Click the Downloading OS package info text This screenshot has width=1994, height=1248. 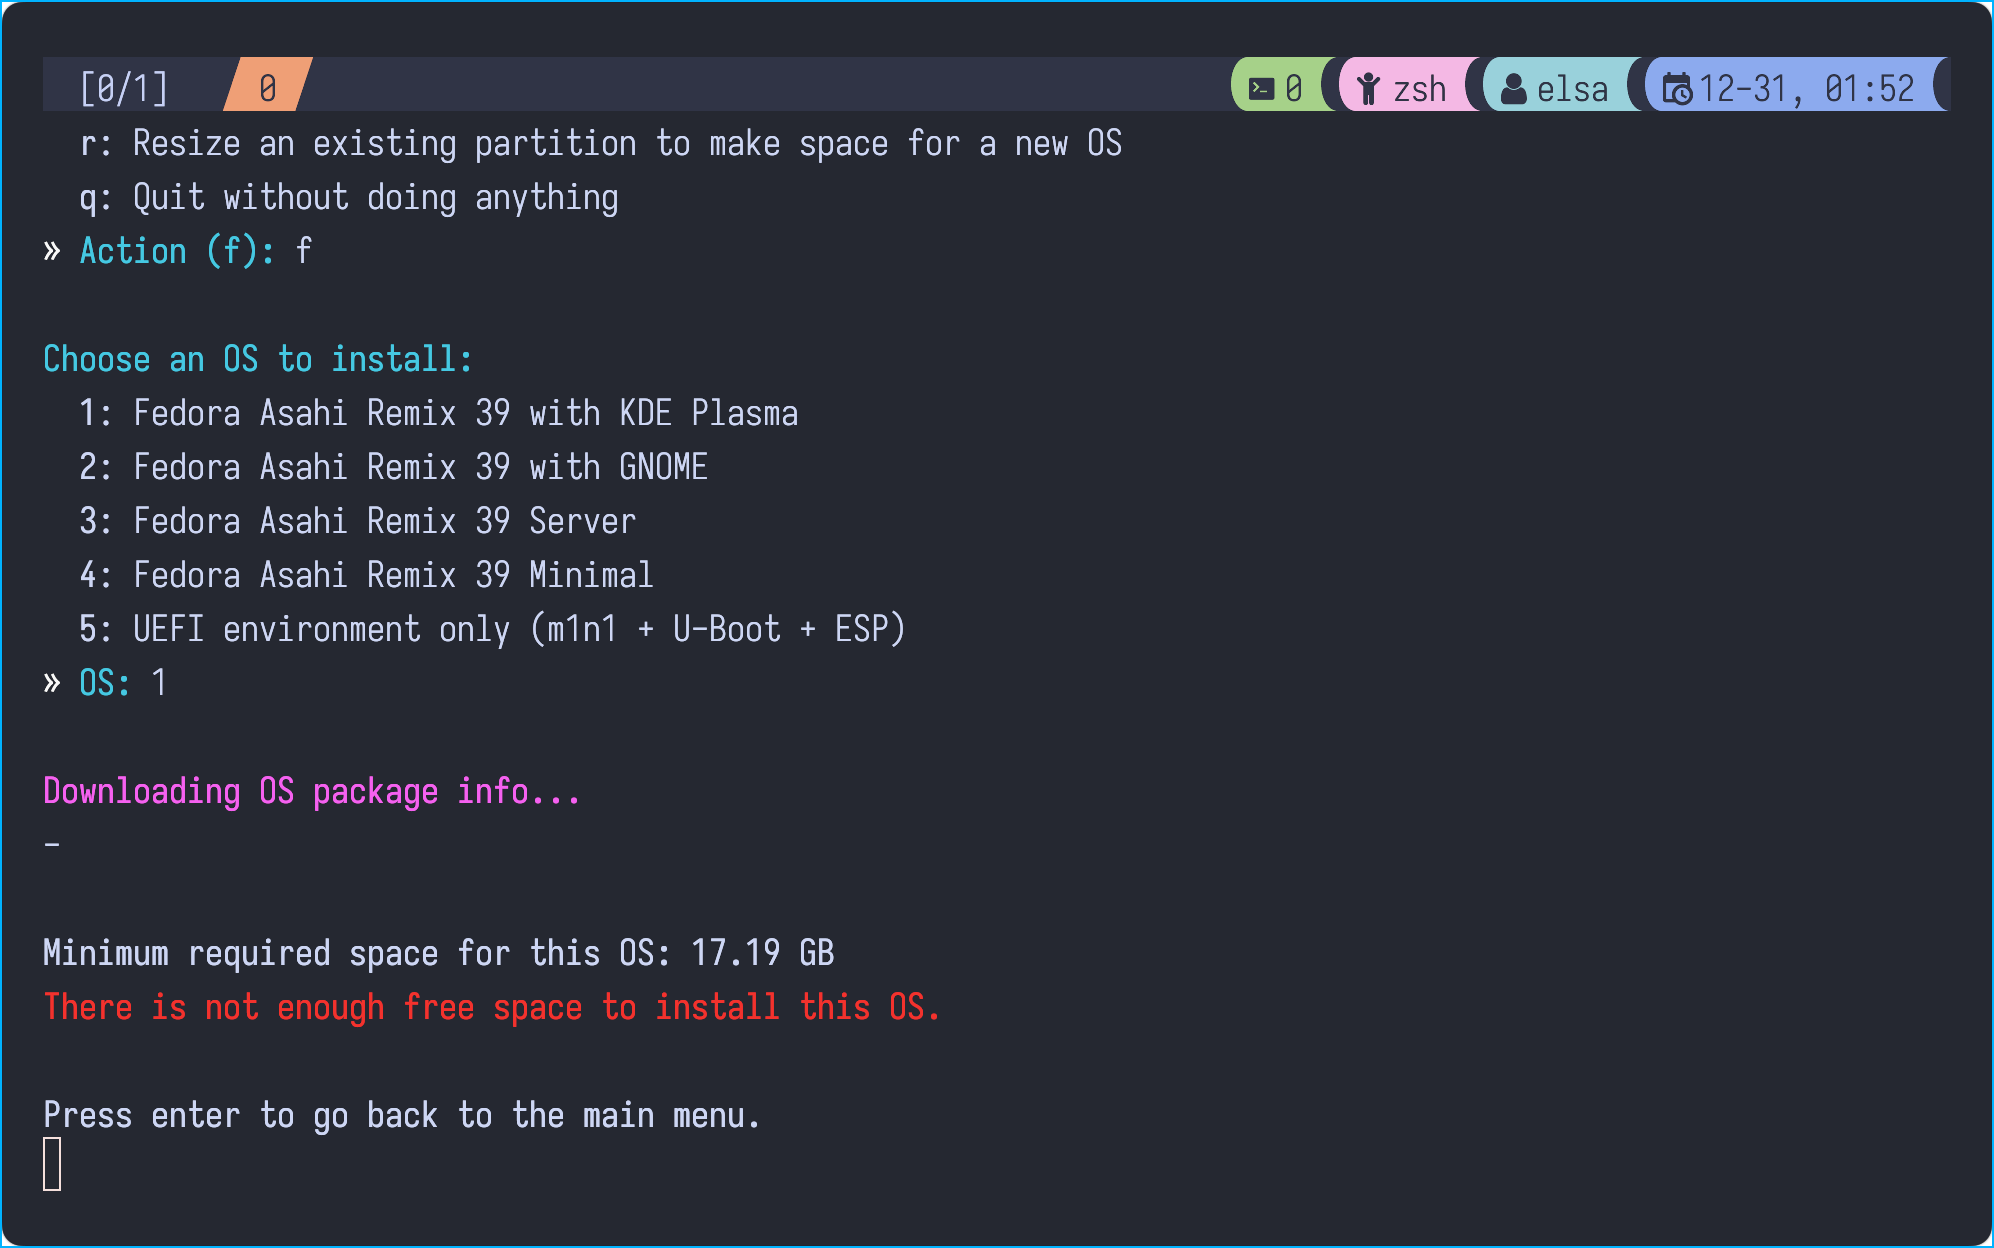coord(311,791)
